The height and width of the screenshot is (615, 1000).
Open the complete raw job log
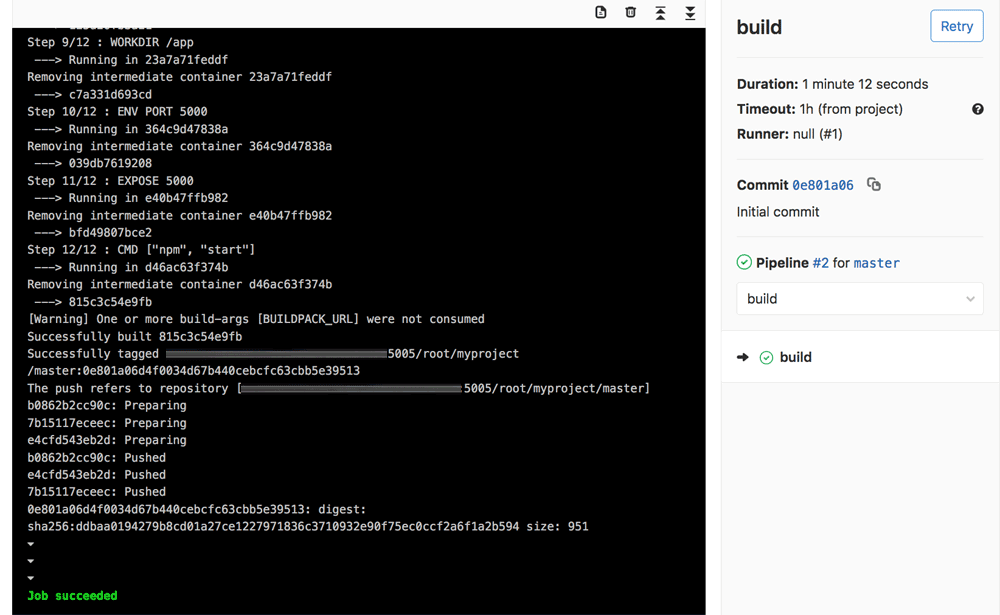pyautogui.click(x=601, y=12)
